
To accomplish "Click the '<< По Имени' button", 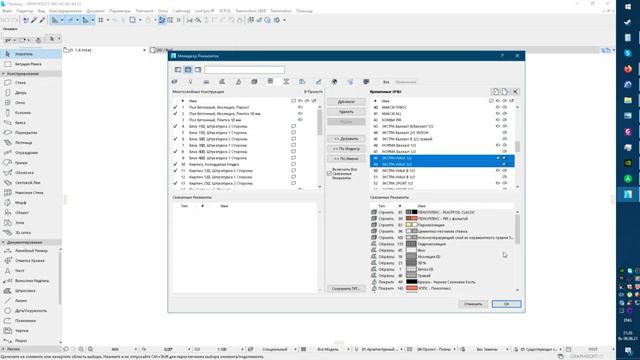I will click(346, 159).
